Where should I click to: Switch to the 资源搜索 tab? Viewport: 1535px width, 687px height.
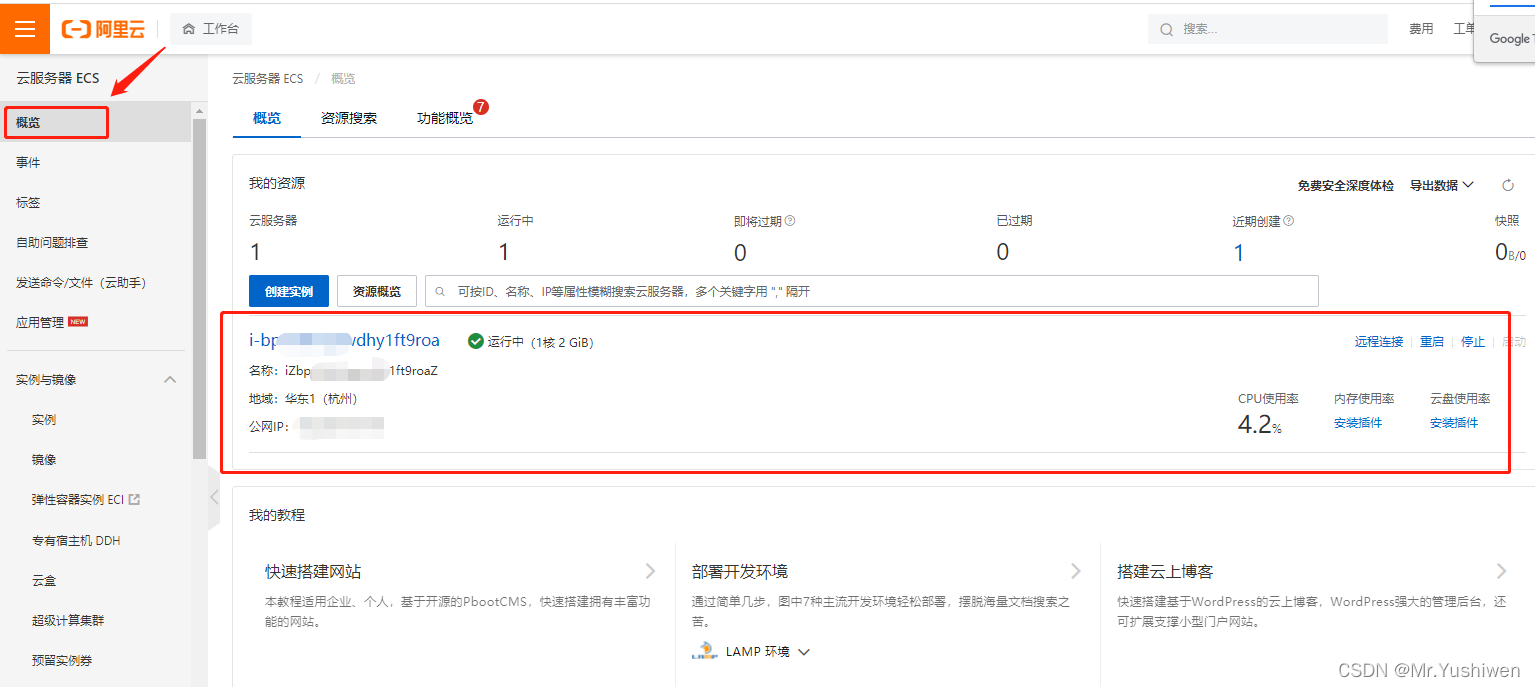pyautogui.click(x=348, y=118)
